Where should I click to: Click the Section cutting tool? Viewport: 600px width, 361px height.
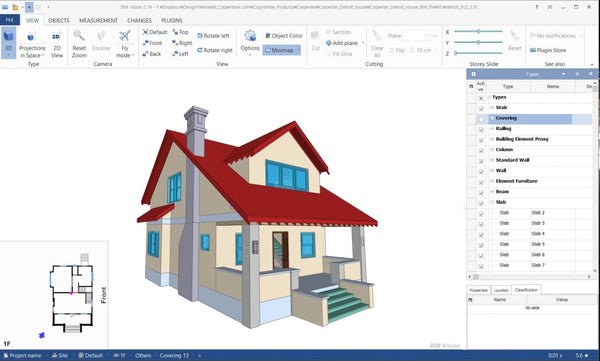[x=338, y=32]
